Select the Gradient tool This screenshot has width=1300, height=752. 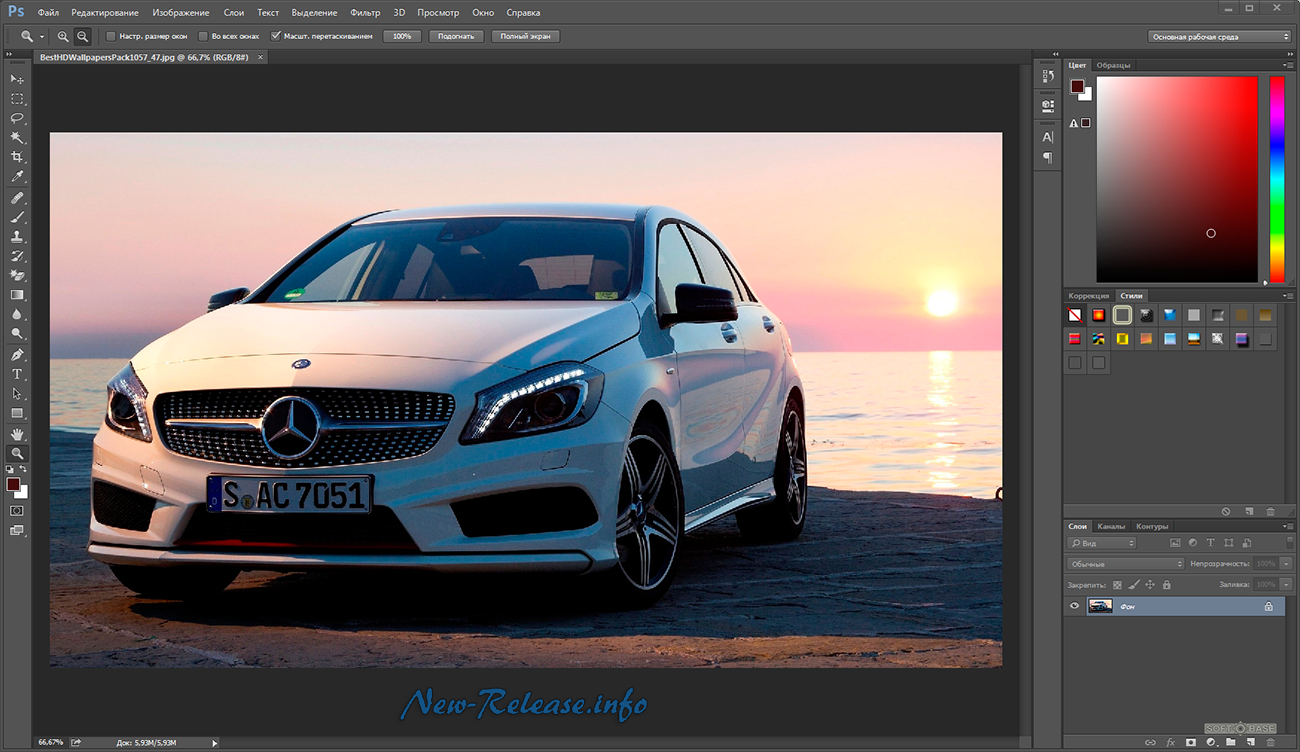click(x=17, y=295)
